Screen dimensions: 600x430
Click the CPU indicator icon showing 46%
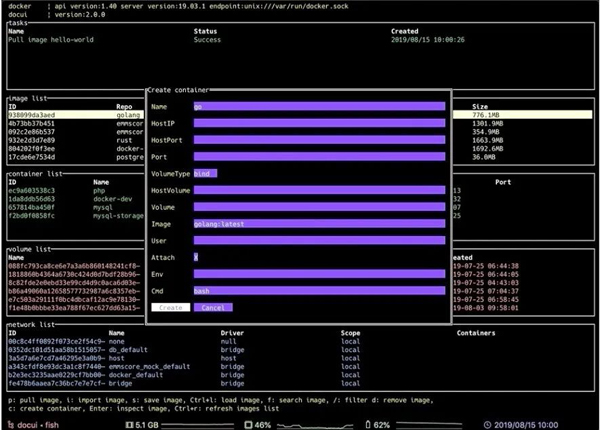pos(248,424)
